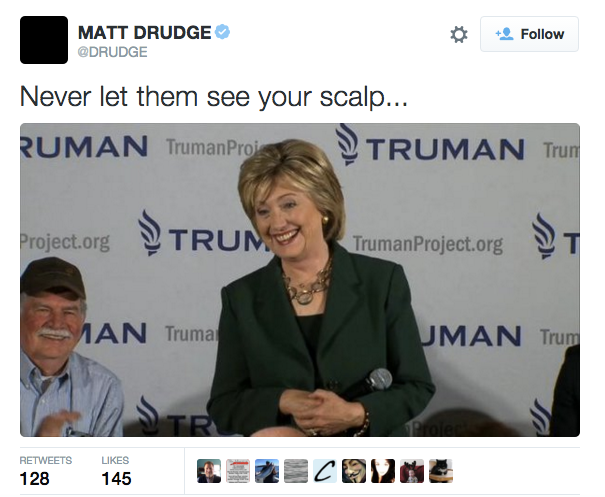Click the blue verified badge
This screenshot has width=605, height=497.
click(x=222, y=32)
